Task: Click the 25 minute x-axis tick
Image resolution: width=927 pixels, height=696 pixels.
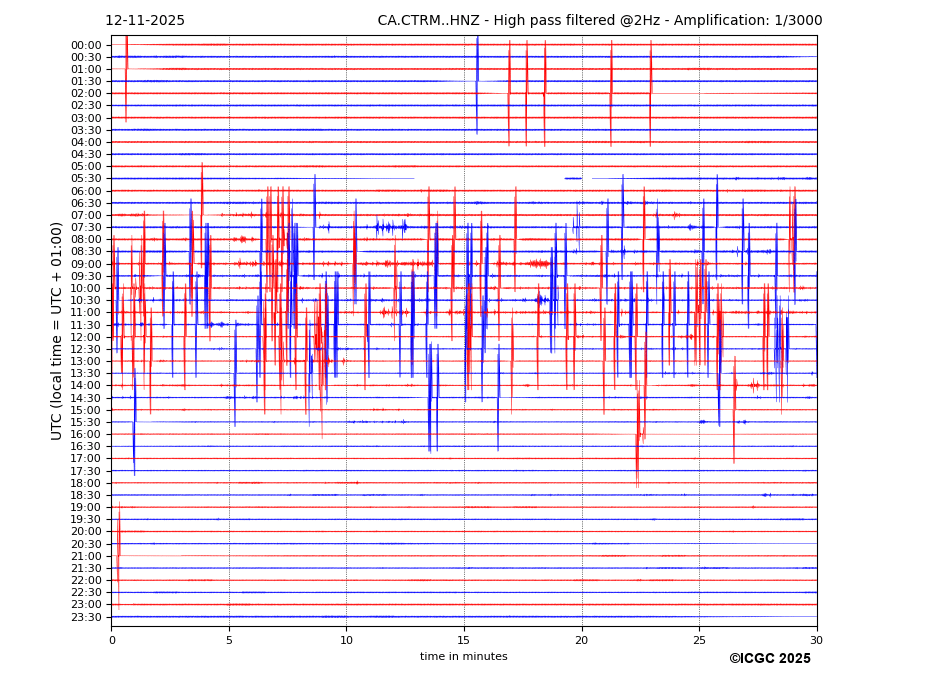Action: 699,640
